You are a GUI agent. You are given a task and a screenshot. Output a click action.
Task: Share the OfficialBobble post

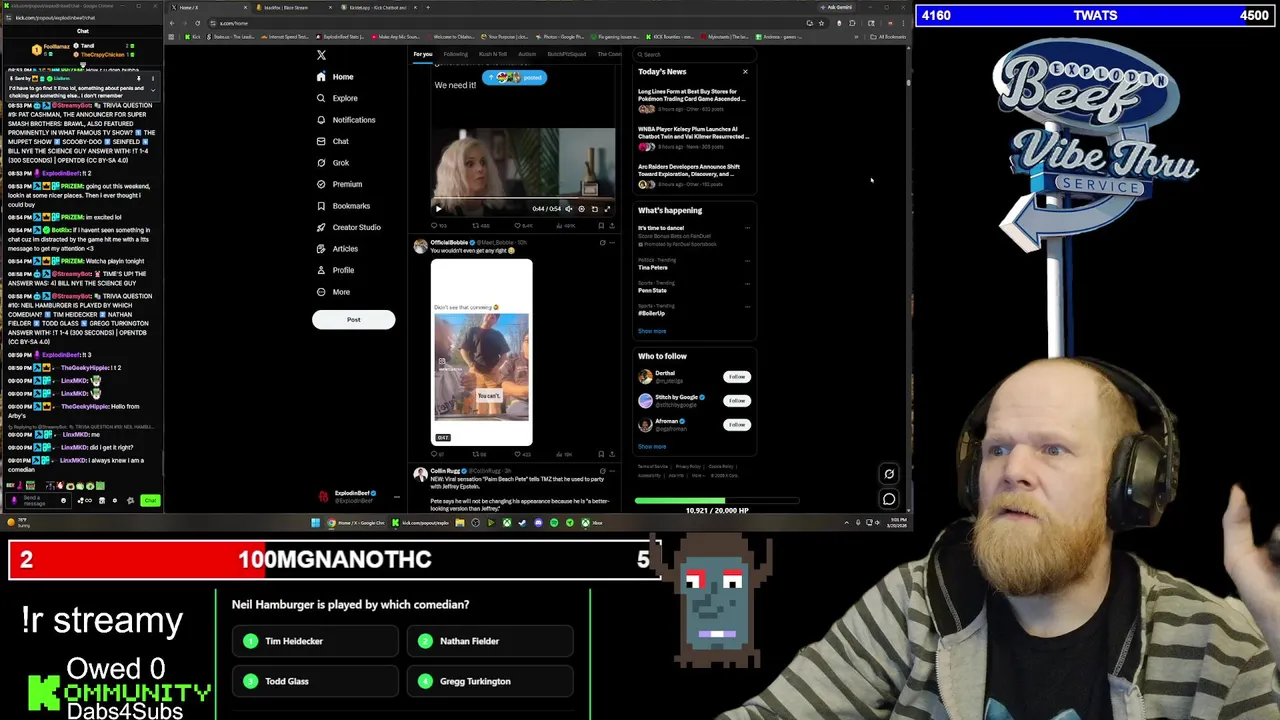click(611, 454)
